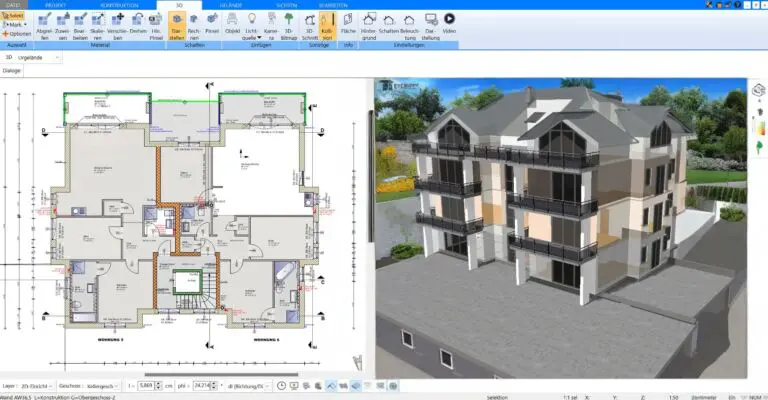Select the Skalieren material tool
This screenshot has width=768, height=400.
point(96,20)
